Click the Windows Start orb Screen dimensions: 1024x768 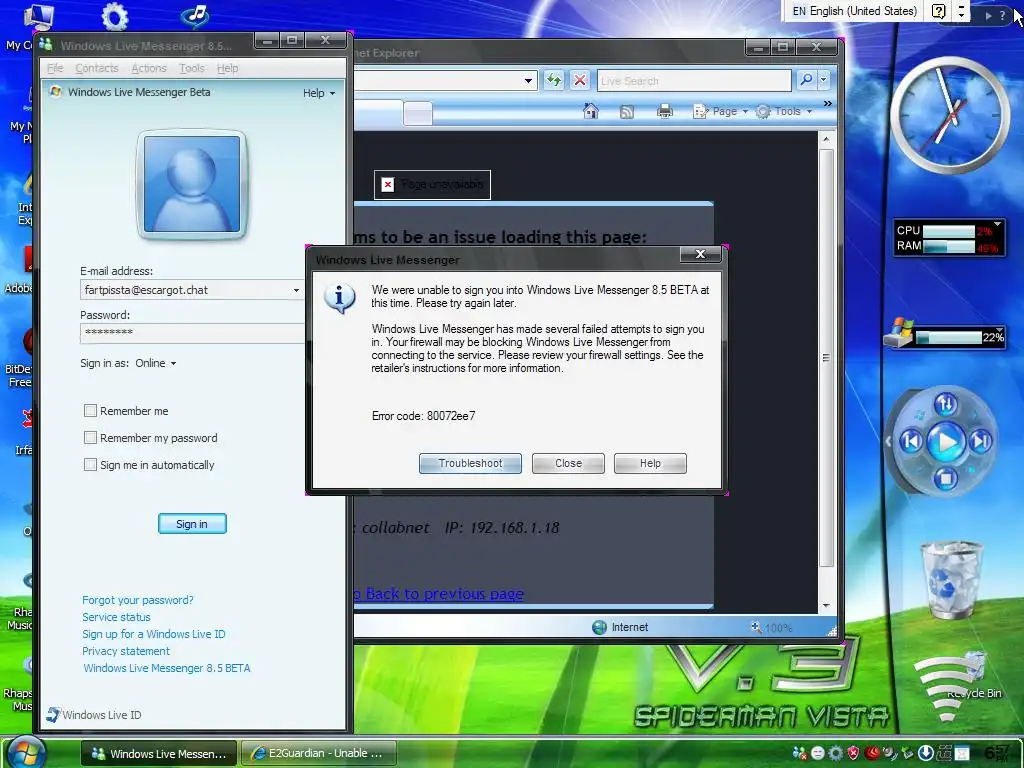pyautogui.click(x=27, y=752)
